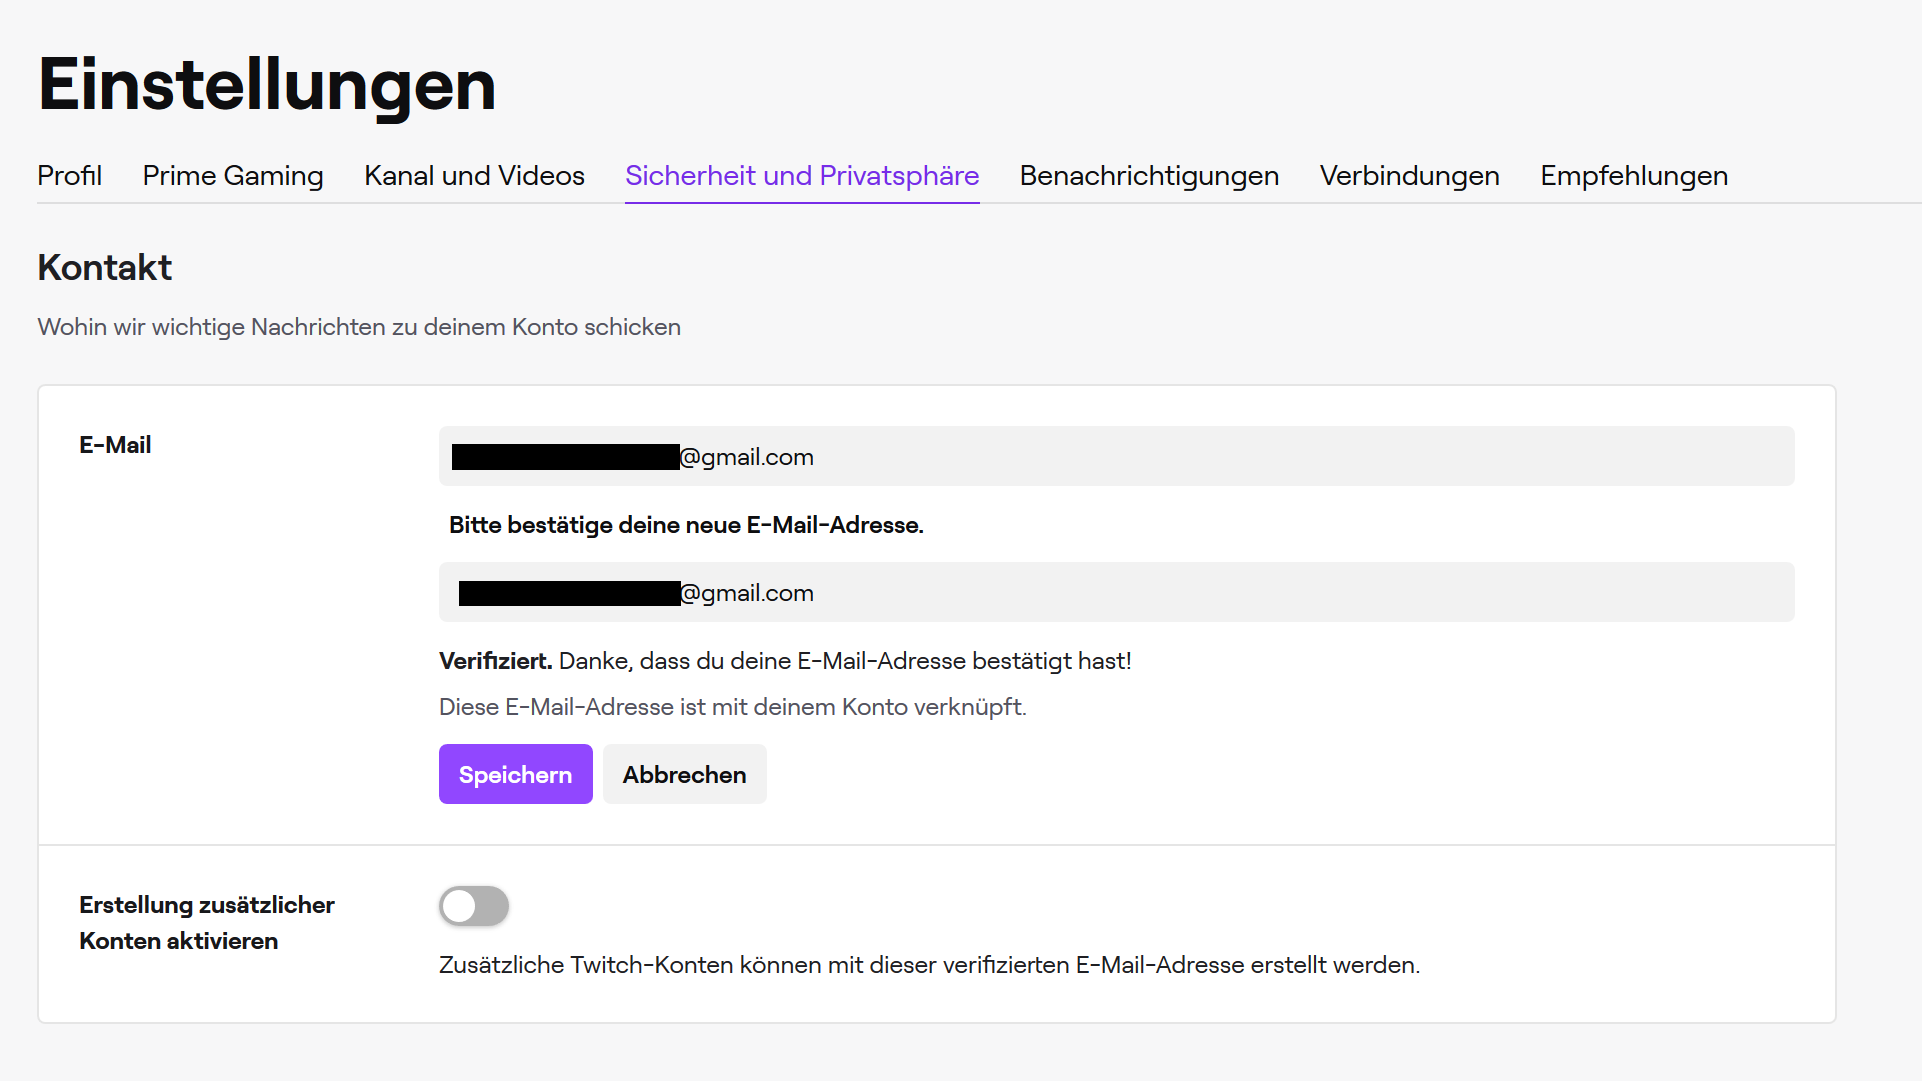Click the E-Mail field label

(115, 445)
